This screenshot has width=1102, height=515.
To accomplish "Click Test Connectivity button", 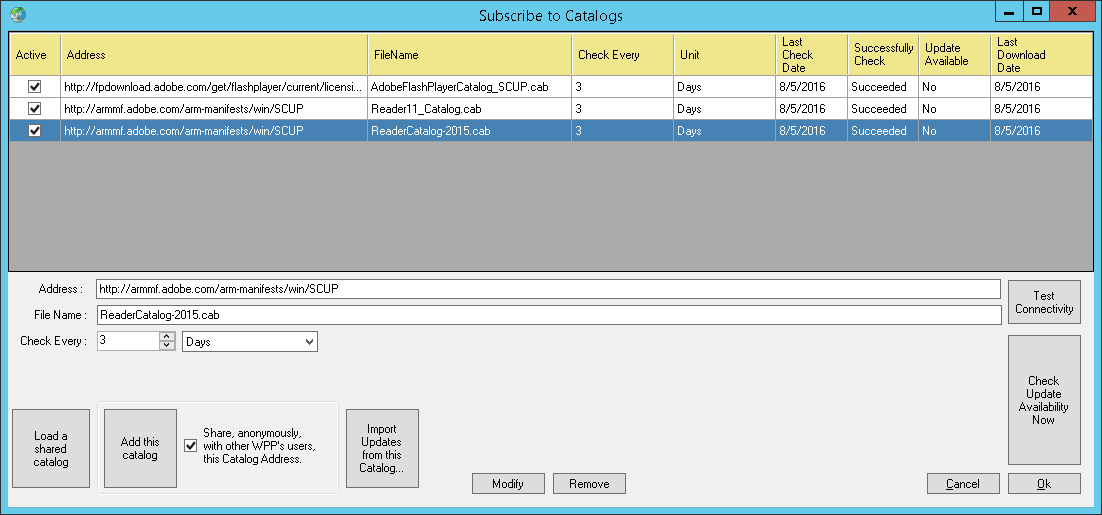I will point(1044,302).
